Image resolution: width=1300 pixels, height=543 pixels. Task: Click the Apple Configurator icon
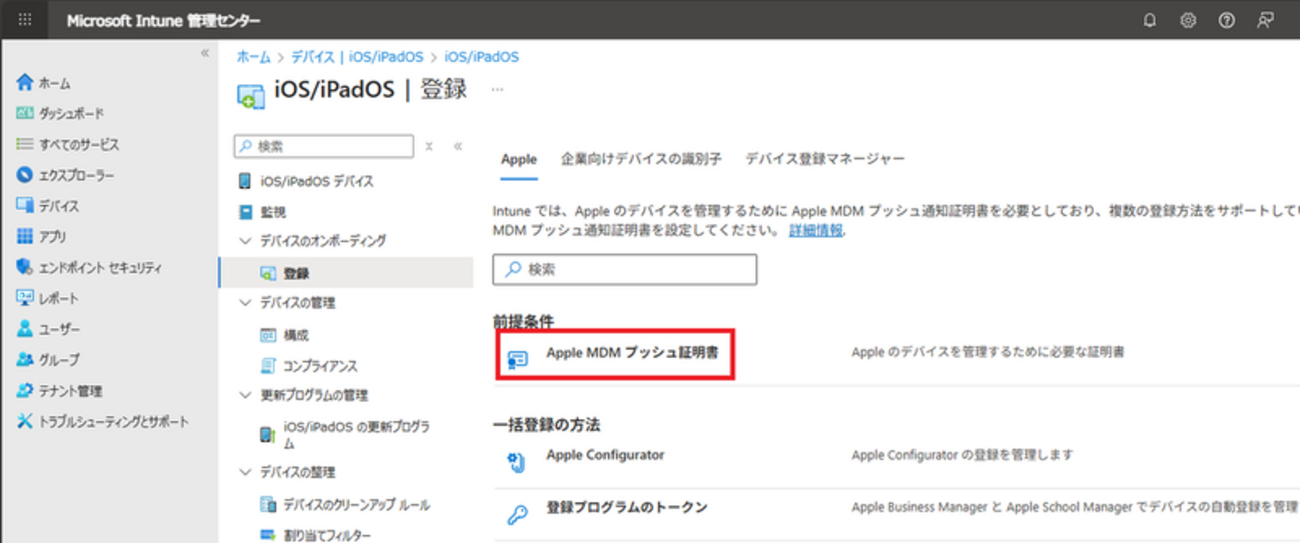click(x=517, y=461)
